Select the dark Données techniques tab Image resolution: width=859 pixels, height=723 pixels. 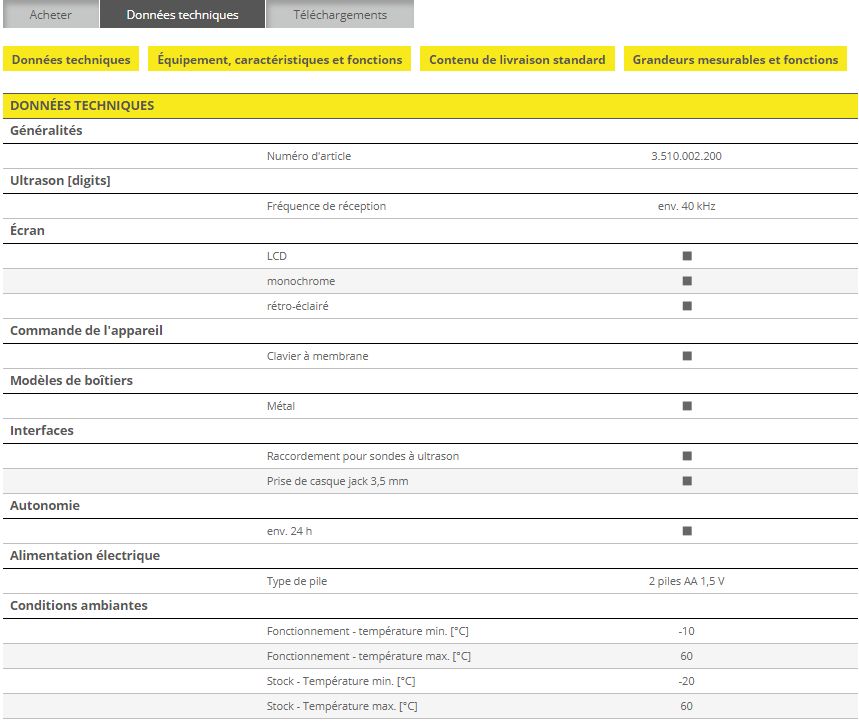pos(182,15)
